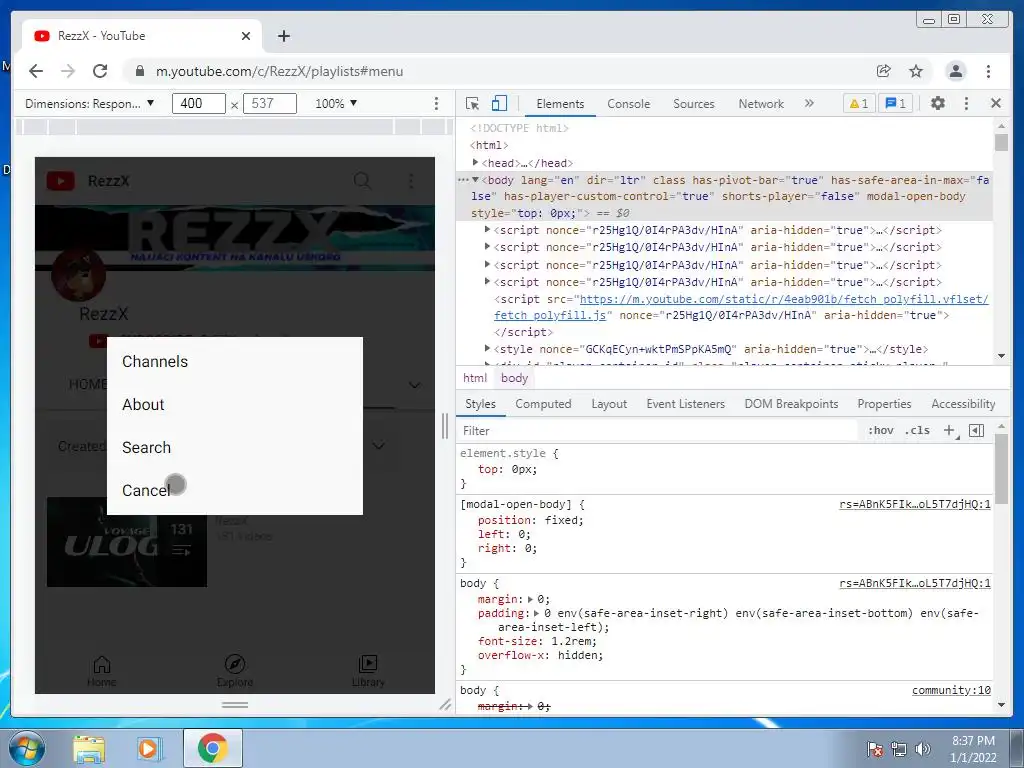
Task: Open the community:10 stylesheet link
Action: tap(951, 690)
